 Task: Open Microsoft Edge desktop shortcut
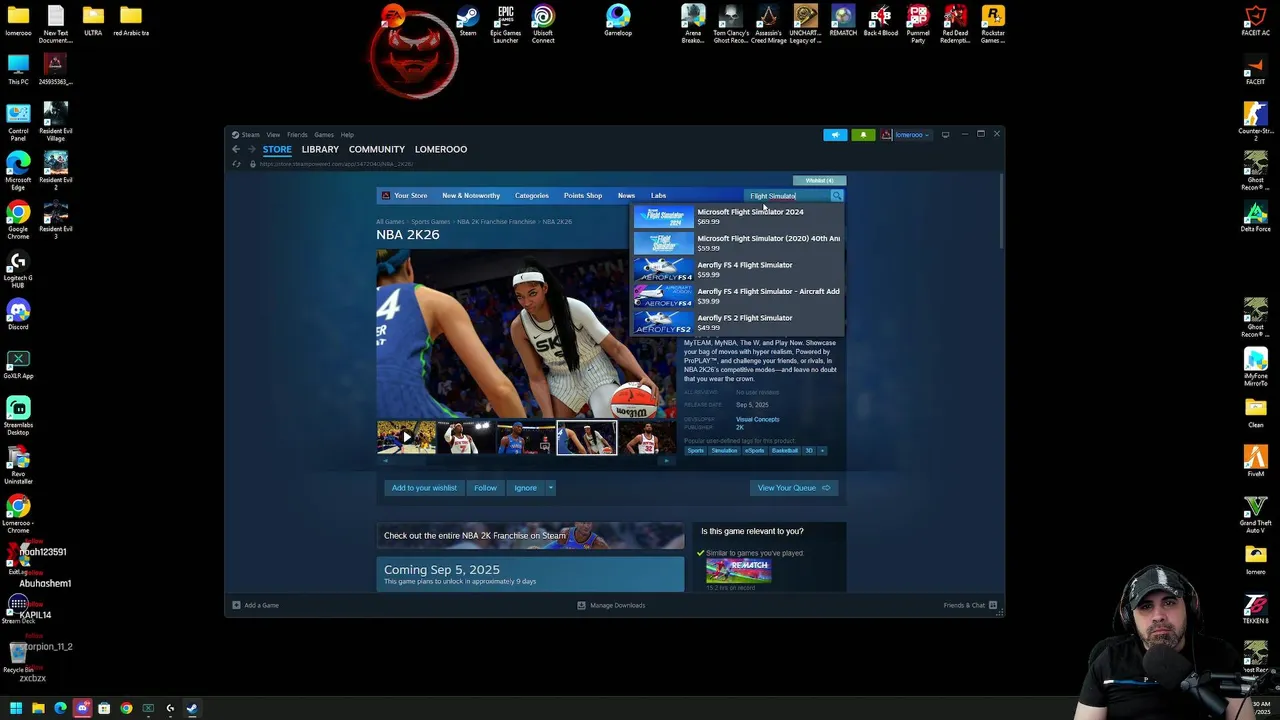coord(18,172)
